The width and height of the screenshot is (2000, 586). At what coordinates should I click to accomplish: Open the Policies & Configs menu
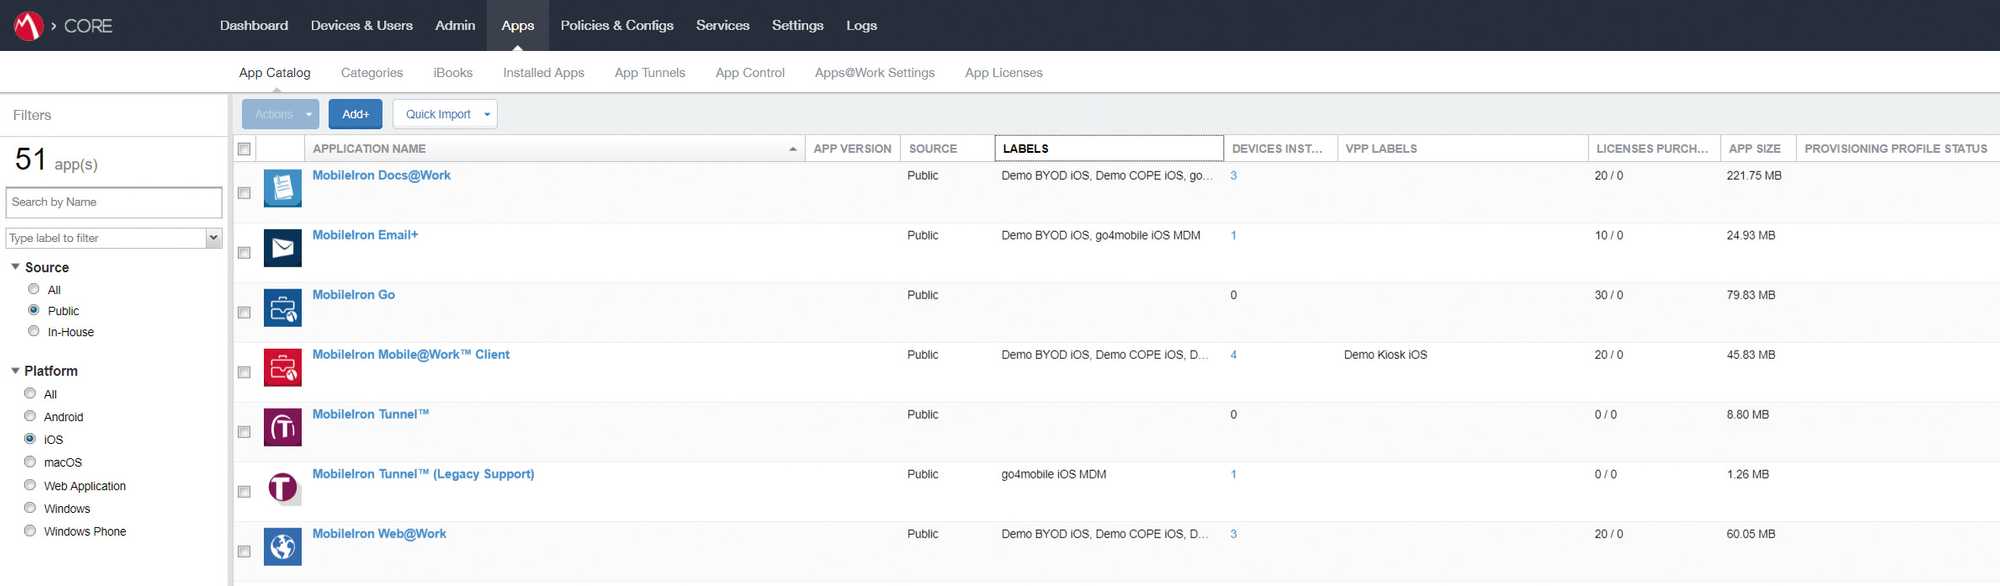(x=617, y=25)
